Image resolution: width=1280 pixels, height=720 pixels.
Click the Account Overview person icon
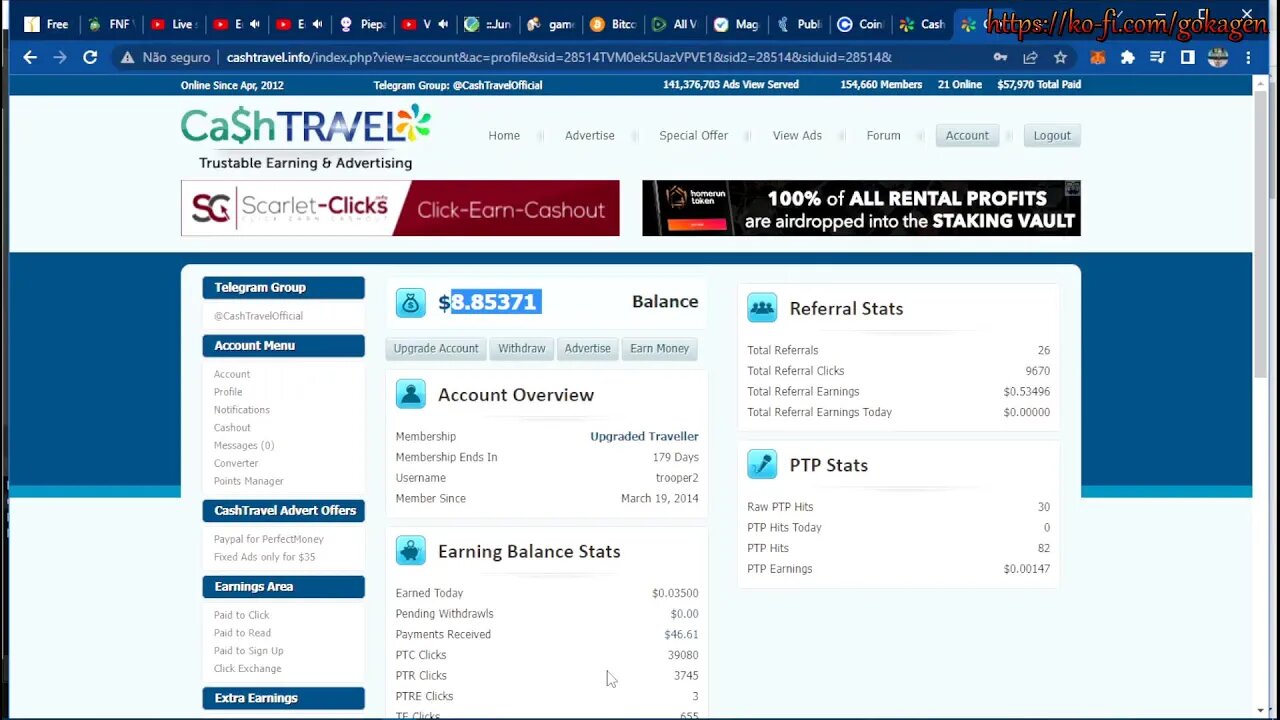[x=410, y=394]
